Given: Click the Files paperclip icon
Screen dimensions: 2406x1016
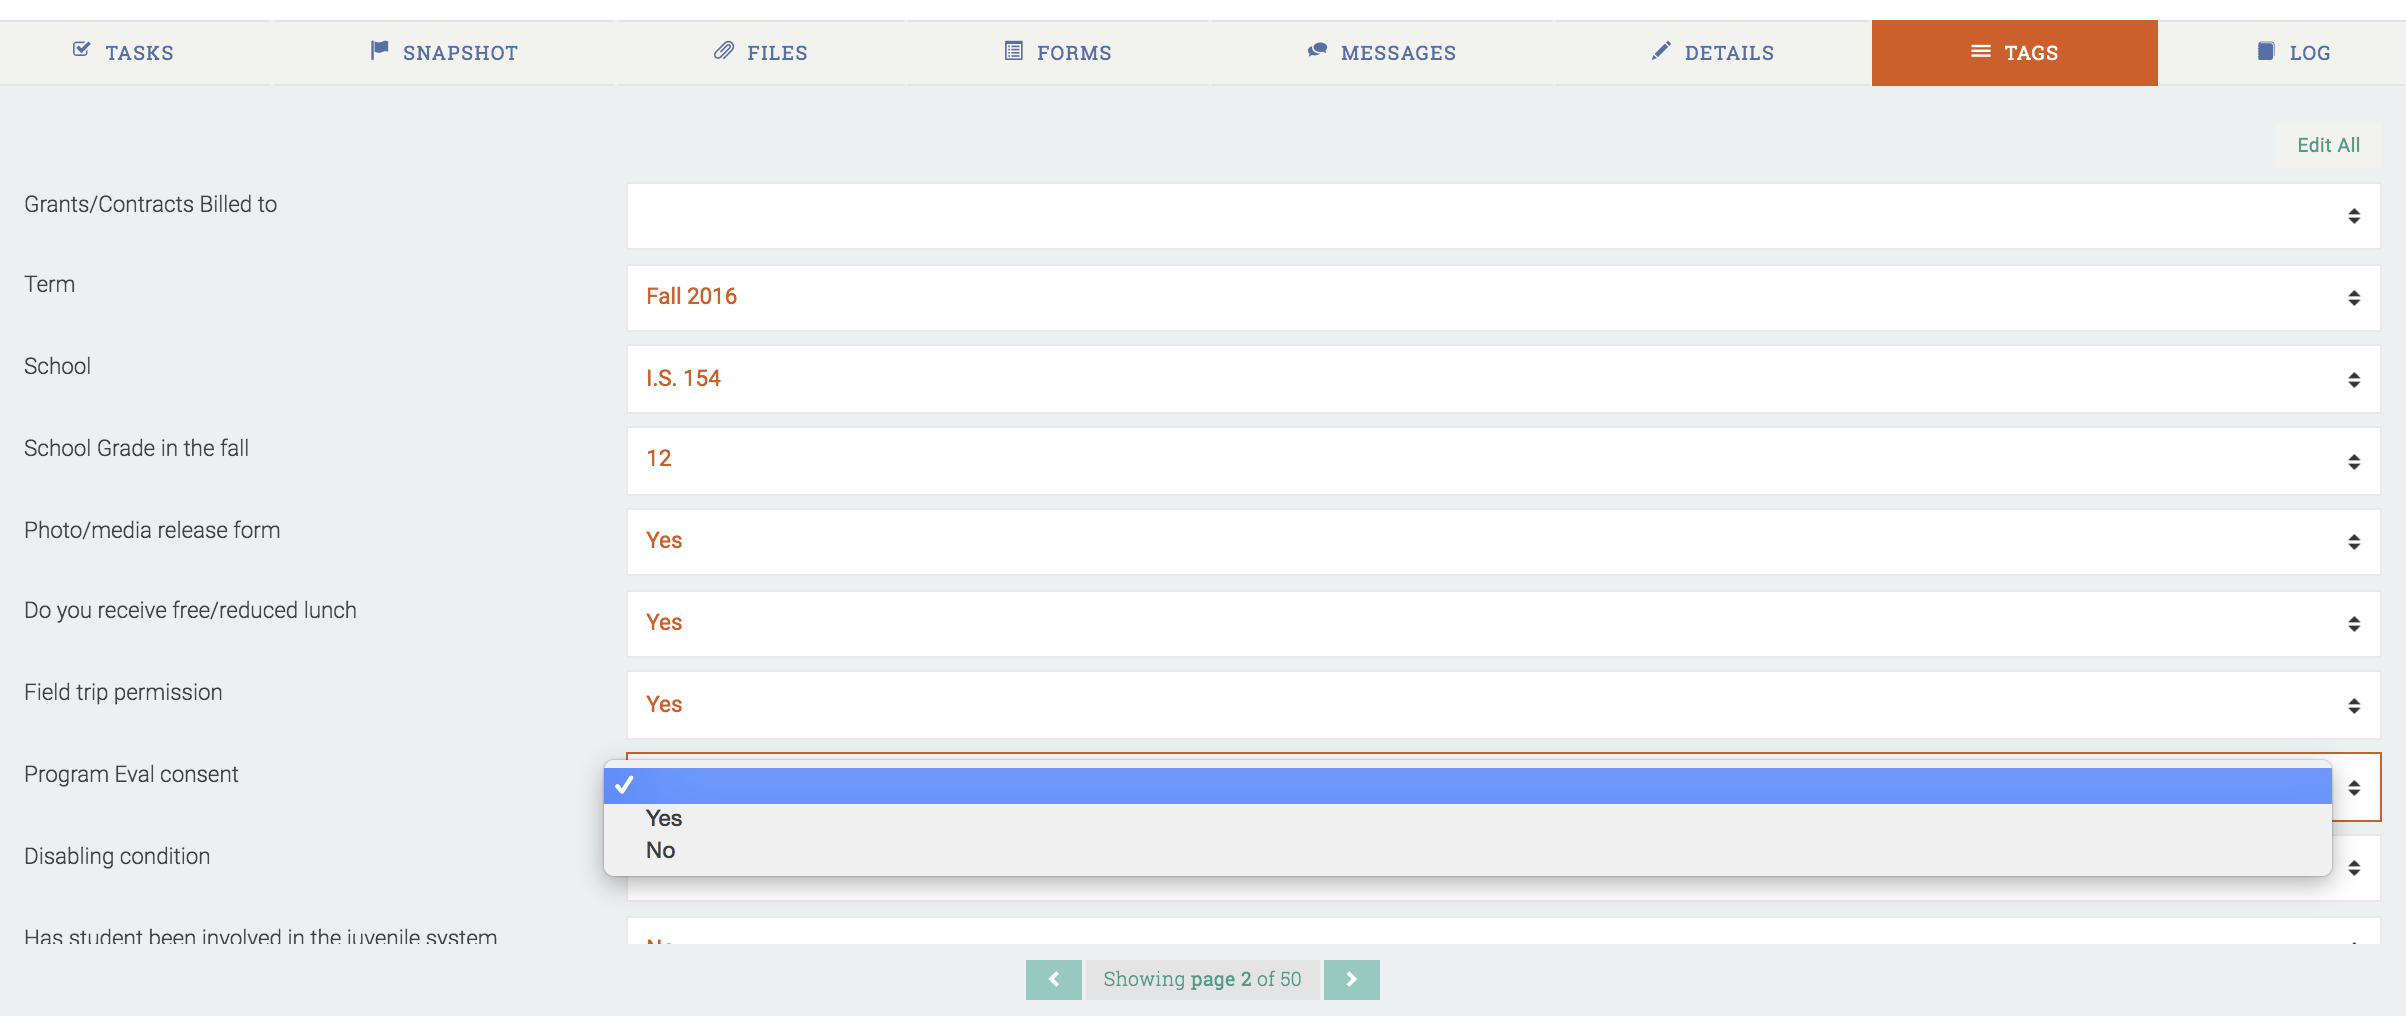Looking at the screenshot, I should [724, 50].
